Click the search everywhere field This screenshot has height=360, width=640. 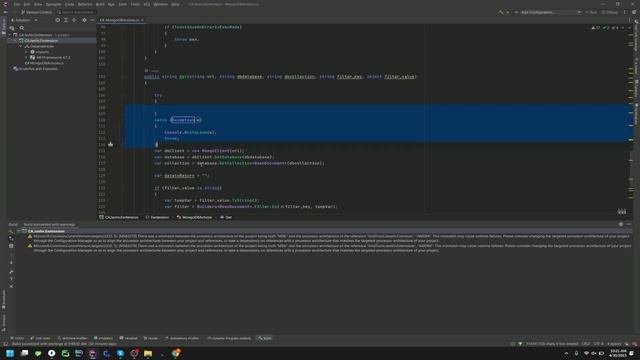pos(76,12)
